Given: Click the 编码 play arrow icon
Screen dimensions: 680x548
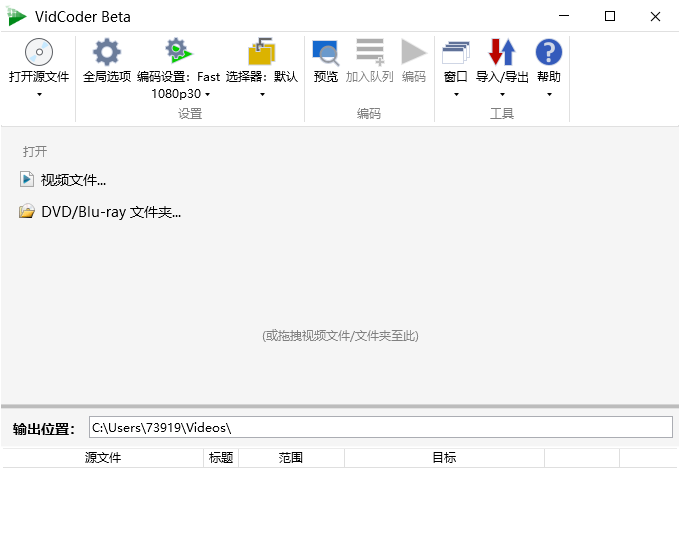Looking at the screenshot, I should [x=414, y=52].
